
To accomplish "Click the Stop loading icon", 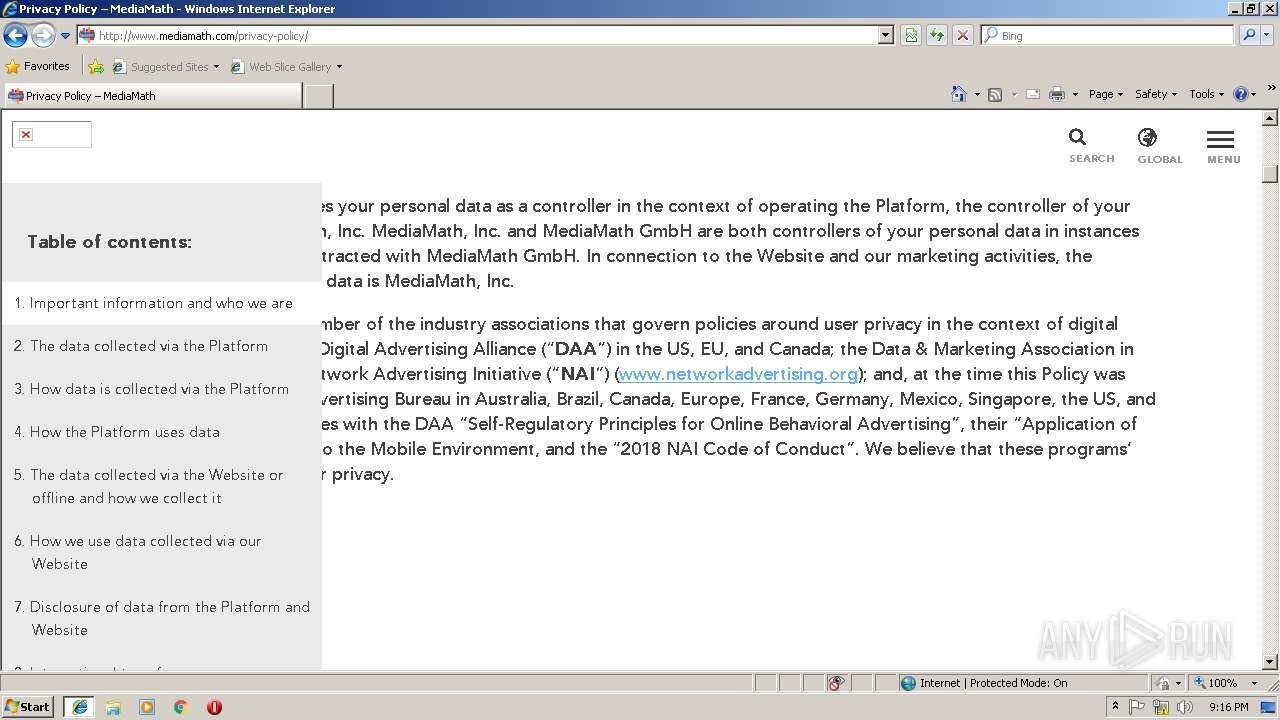I will 963,35.
